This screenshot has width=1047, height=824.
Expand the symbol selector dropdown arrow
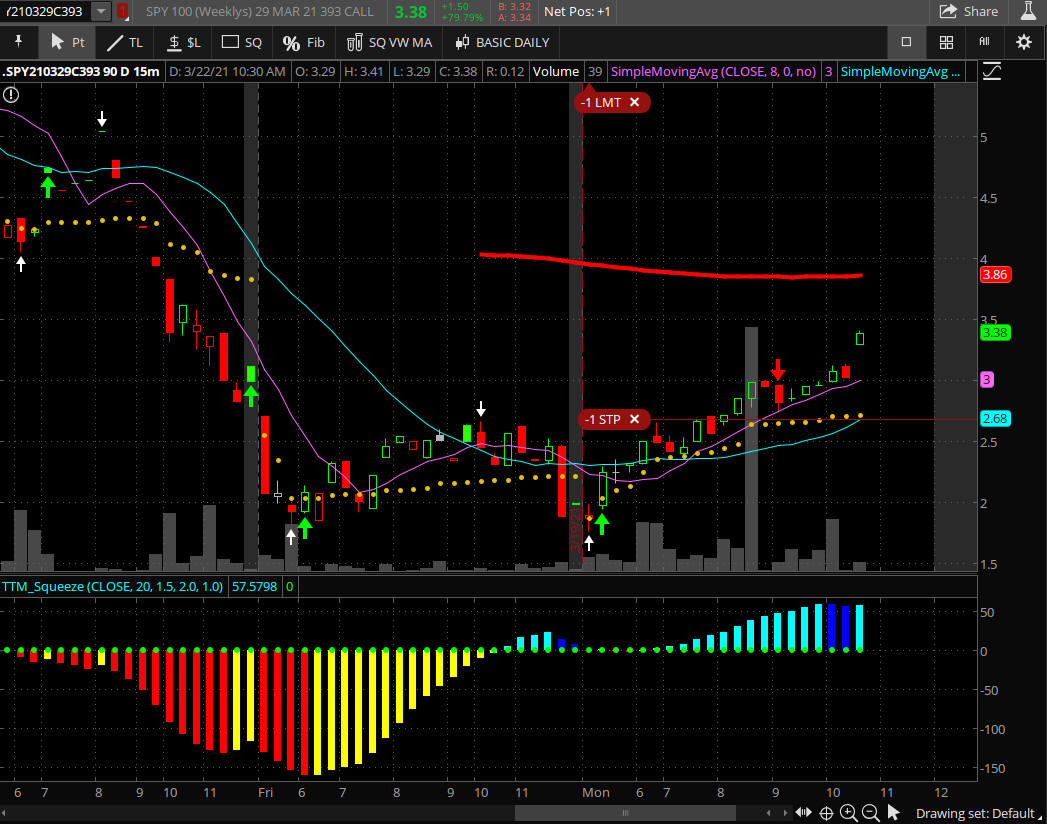(101, 11)
